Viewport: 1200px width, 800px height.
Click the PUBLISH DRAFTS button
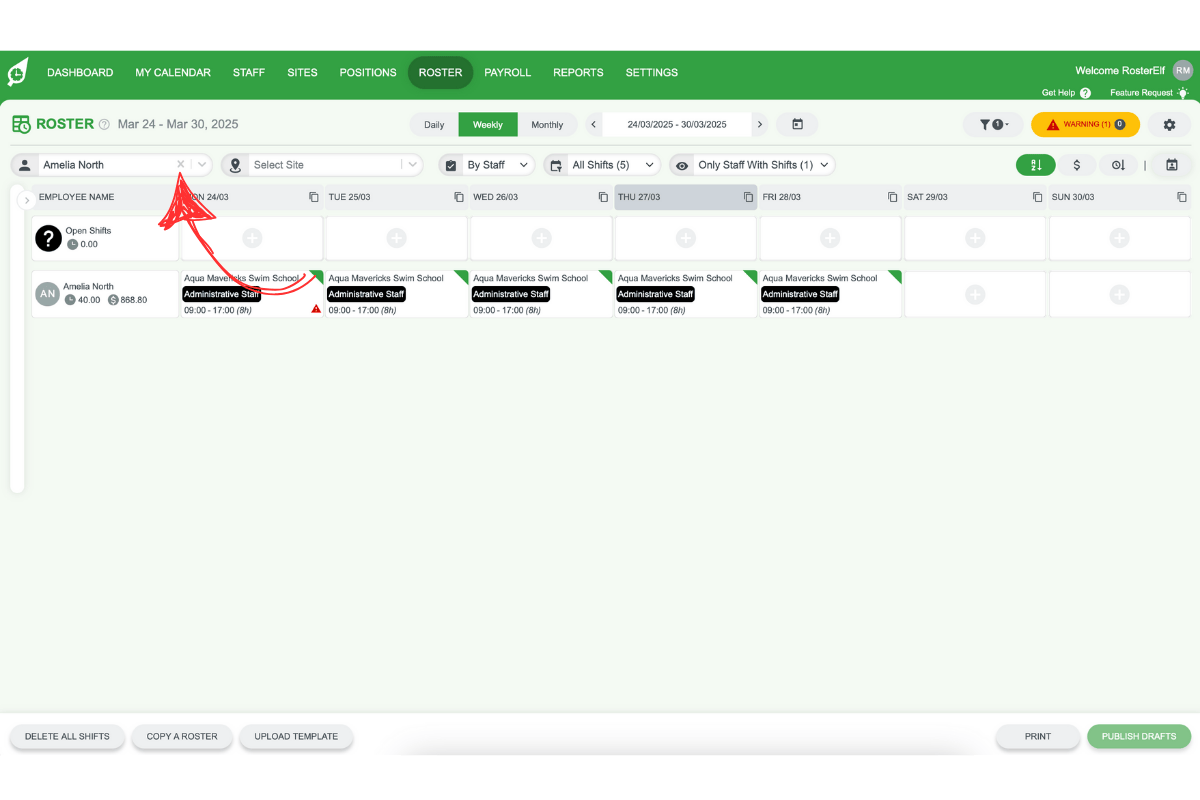[1139, 736]
